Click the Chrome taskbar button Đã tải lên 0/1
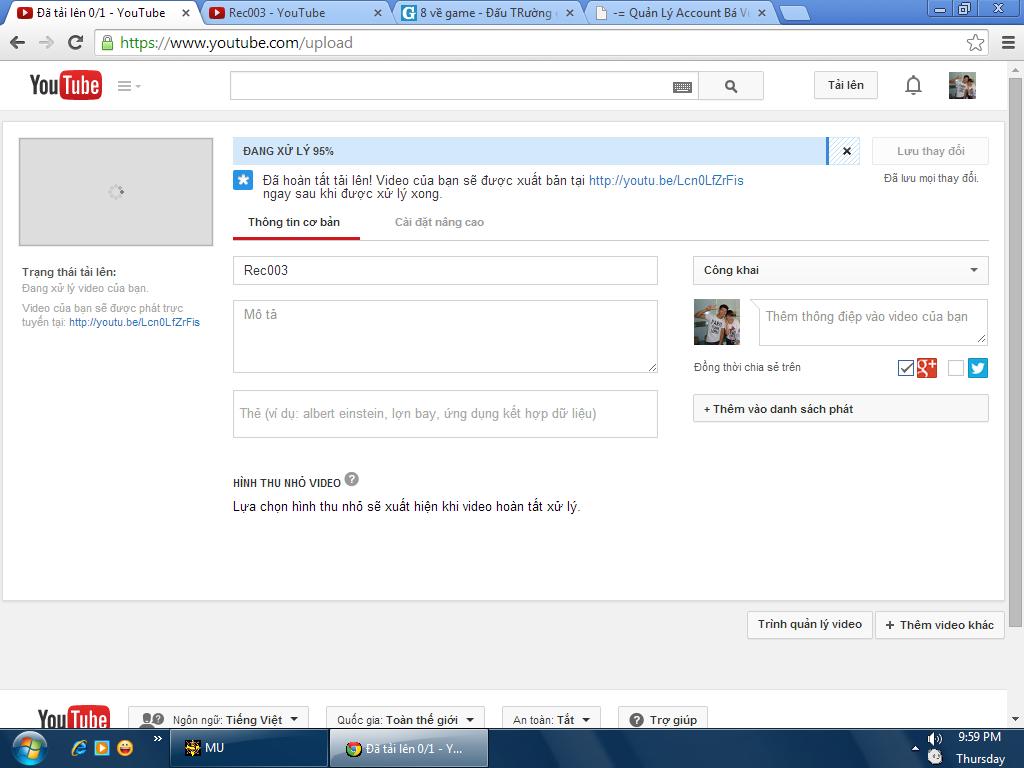 tap(409, 748)
